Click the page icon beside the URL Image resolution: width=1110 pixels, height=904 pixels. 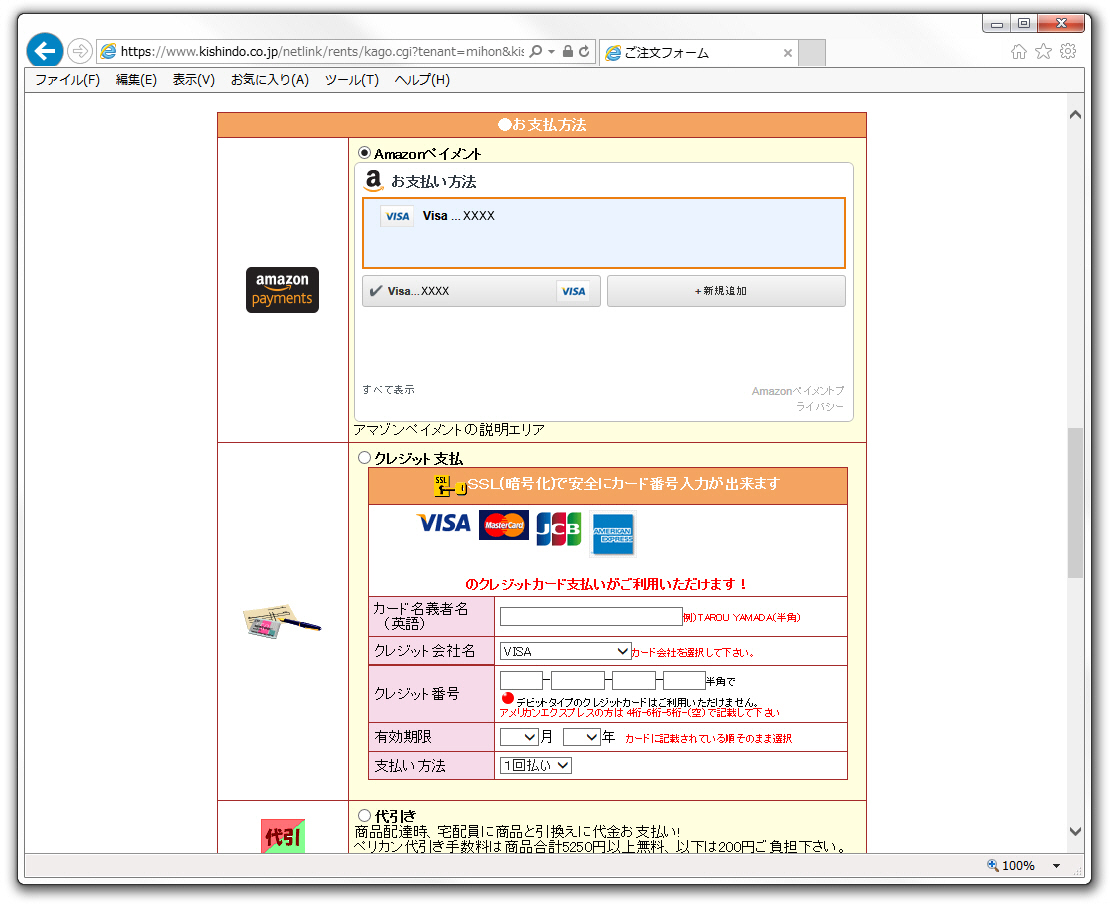[108, 51]
